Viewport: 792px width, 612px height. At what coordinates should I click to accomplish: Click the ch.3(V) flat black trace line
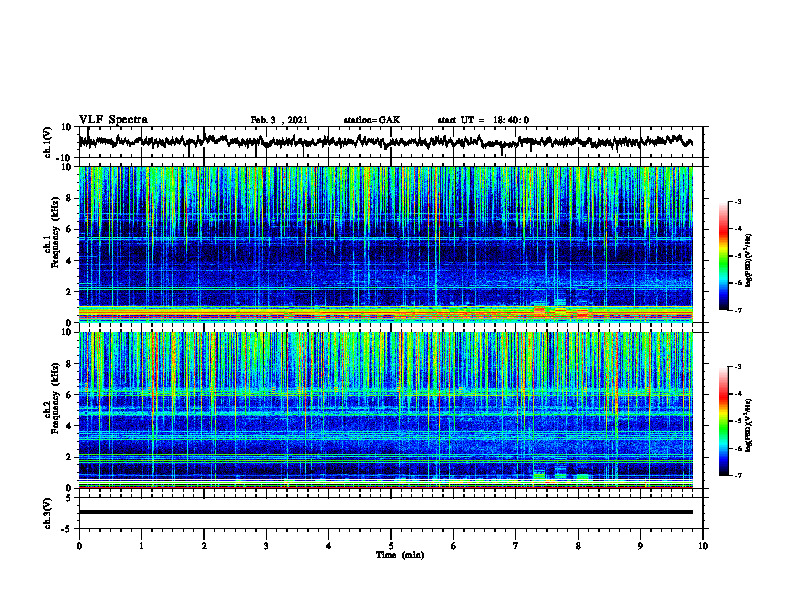coord(386,512)
